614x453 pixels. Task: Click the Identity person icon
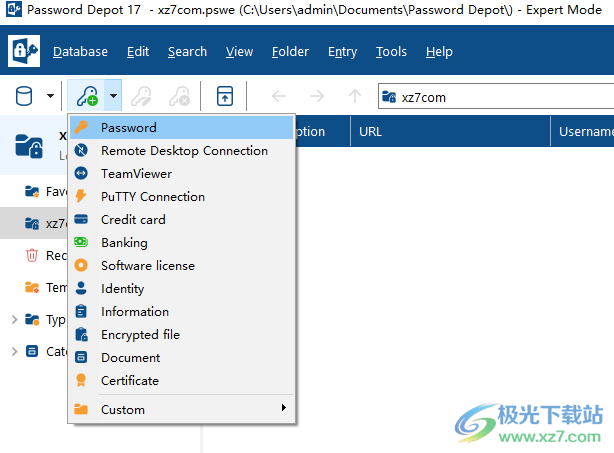81,288
